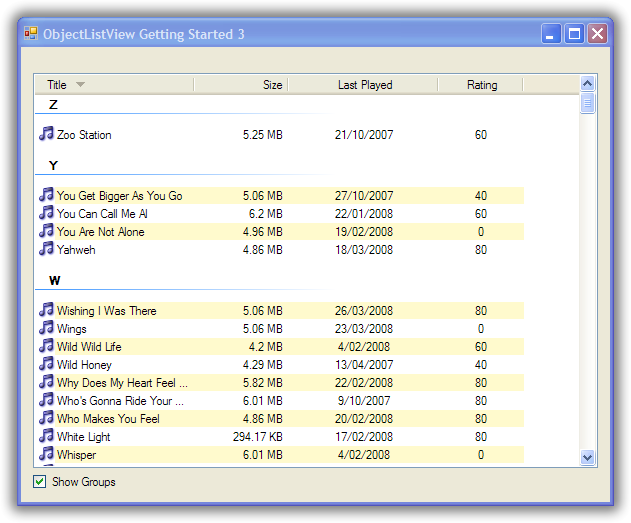Click the vertical scrollbar thumb
Viewport: 631px width, 523px height.
click(588, 103)
